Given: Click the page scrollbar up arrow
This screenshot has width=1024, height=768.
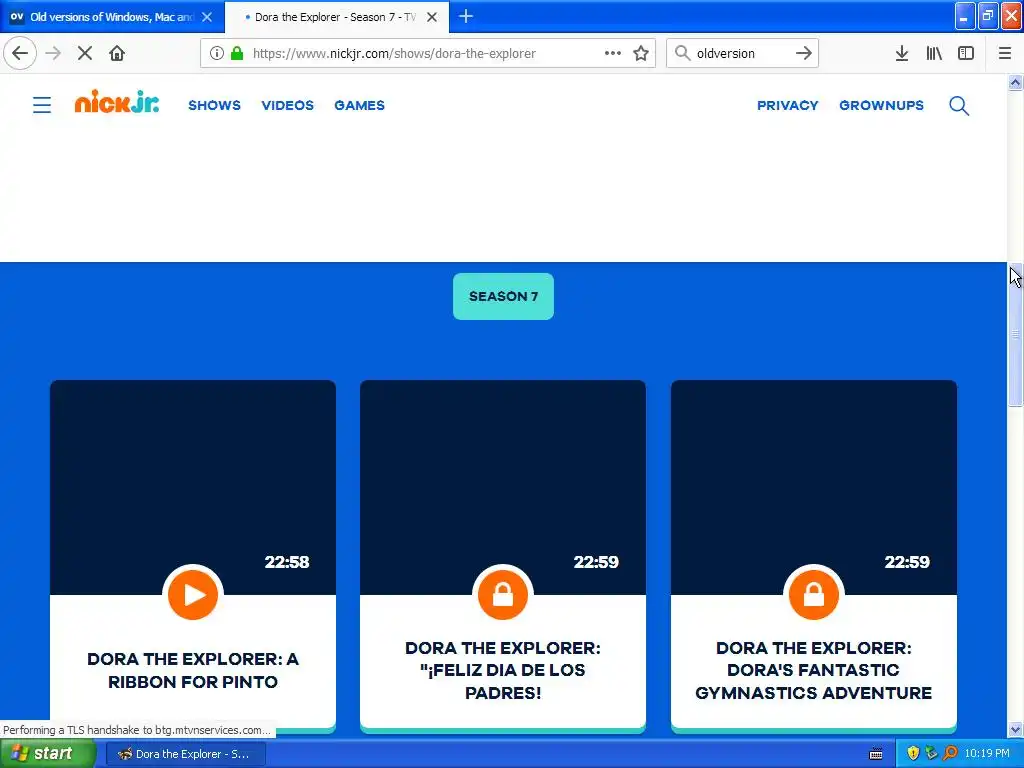Looking at the screenshot, I should [1015, 82].
